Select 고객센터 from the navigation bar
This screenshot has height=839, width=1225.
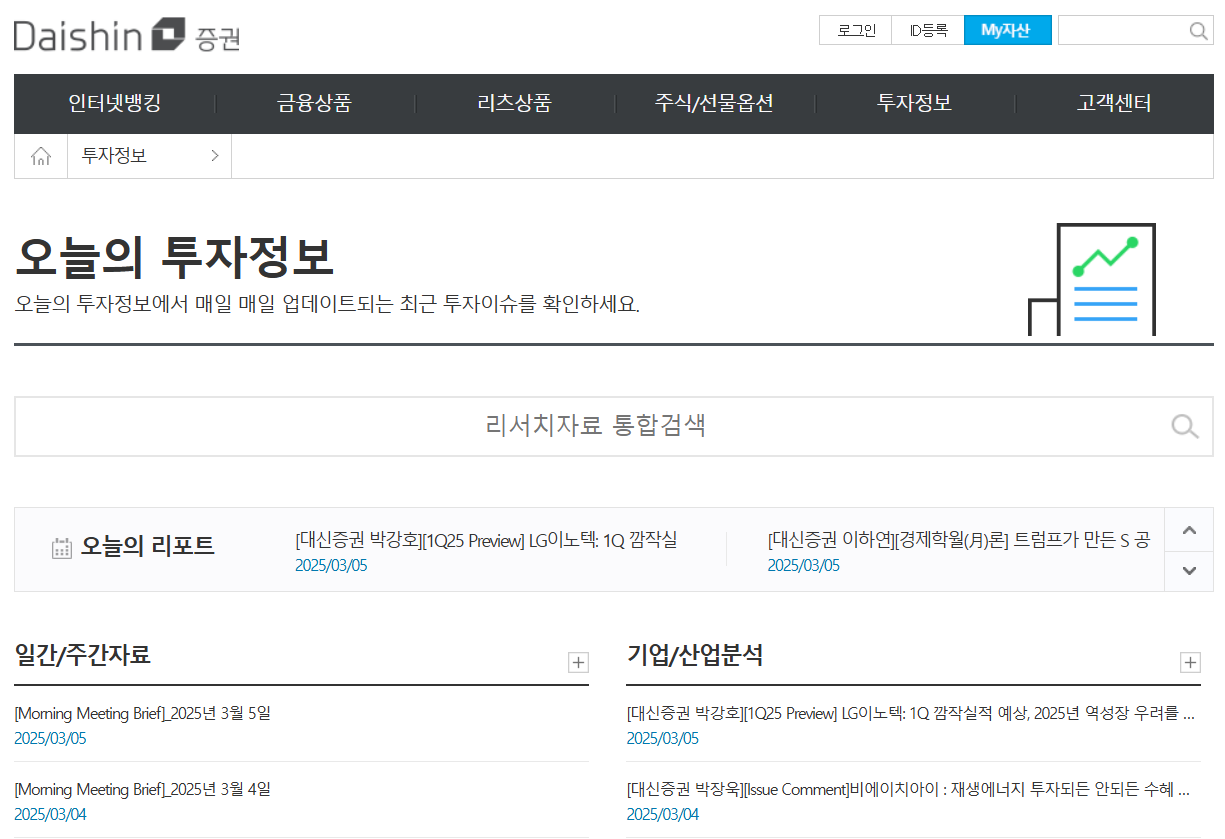[x=1114, y=103]
